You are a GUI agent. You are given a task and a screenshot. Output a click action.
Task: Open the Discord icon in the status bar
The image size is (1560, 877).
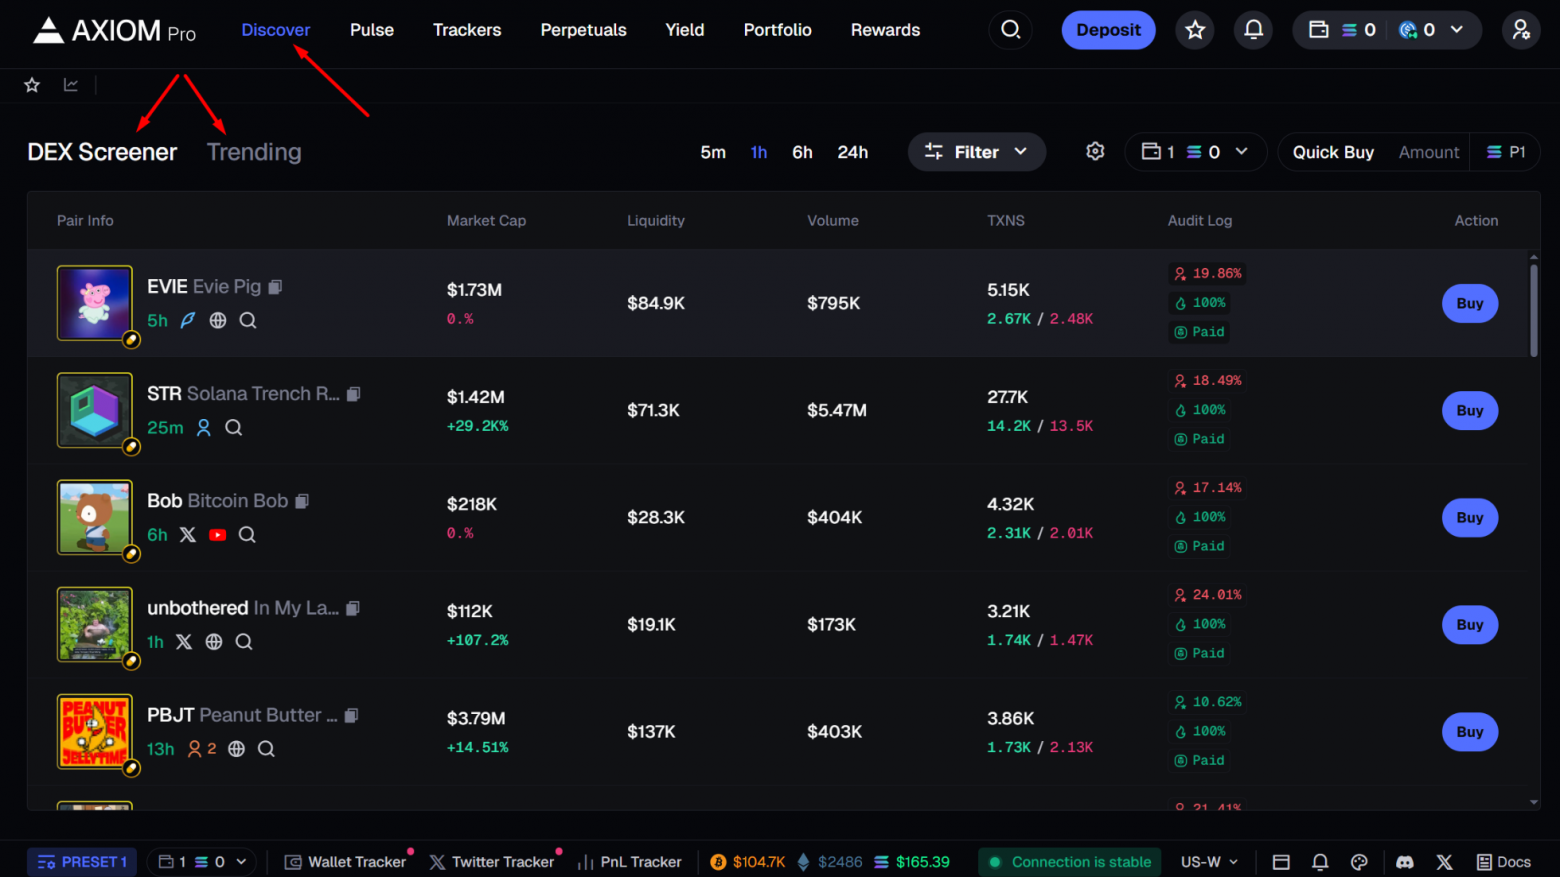pyautogui.click(x=1404, y=861)
